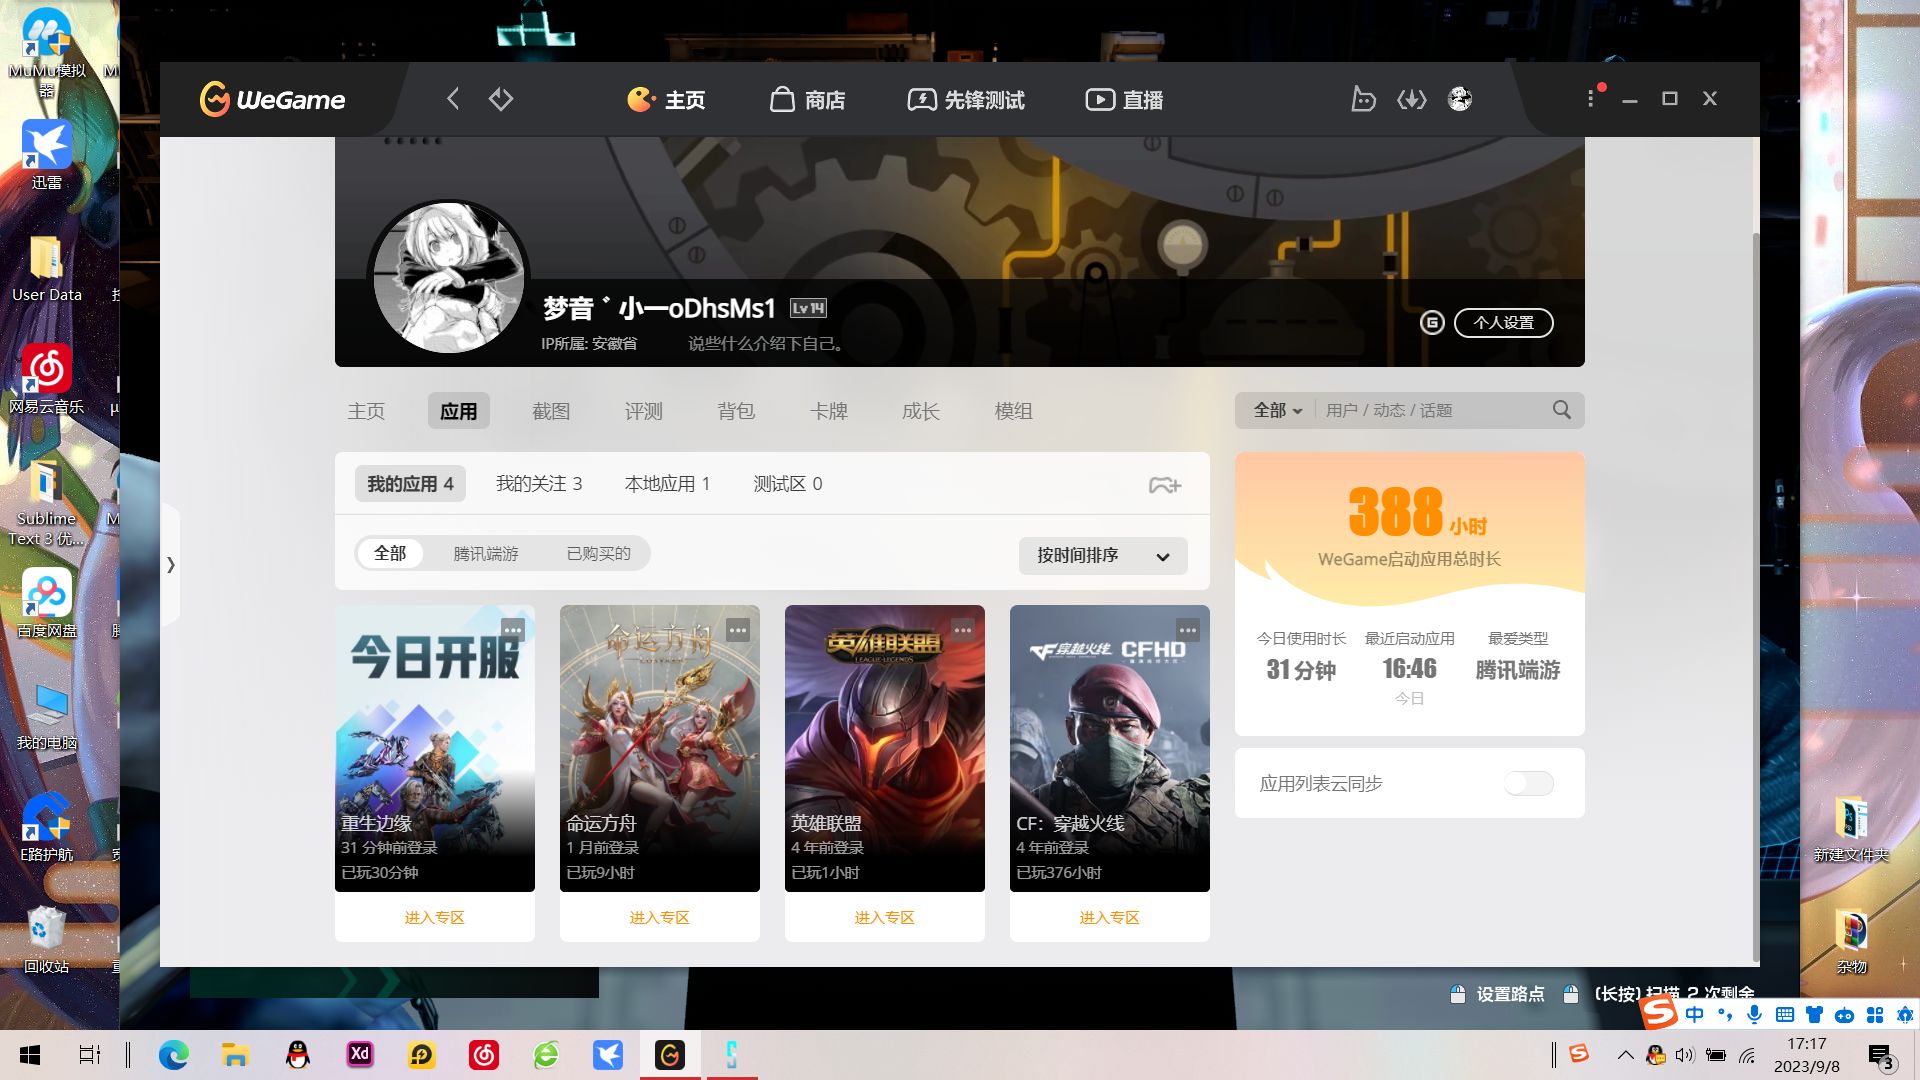Click the profile avatar picture

tap(449, 278)
